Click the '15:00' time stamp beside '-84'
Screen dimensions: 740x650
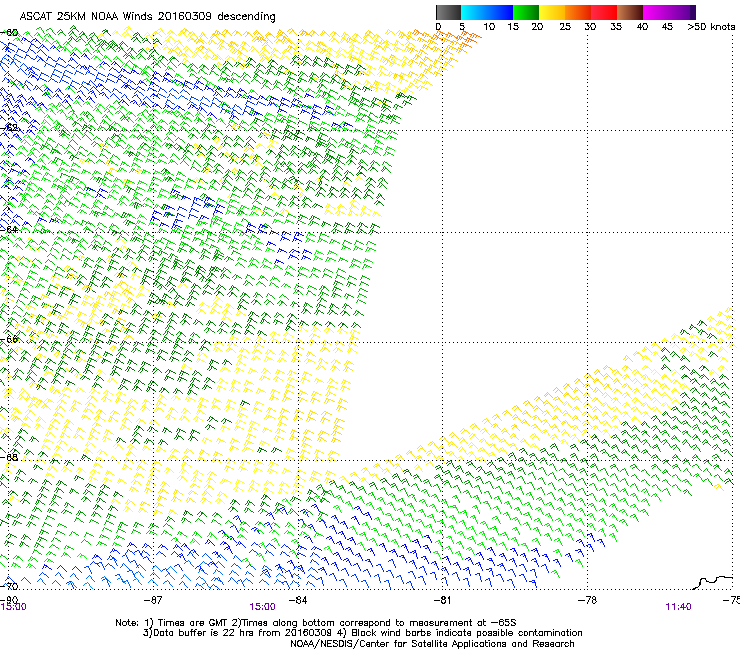point(262,607)
